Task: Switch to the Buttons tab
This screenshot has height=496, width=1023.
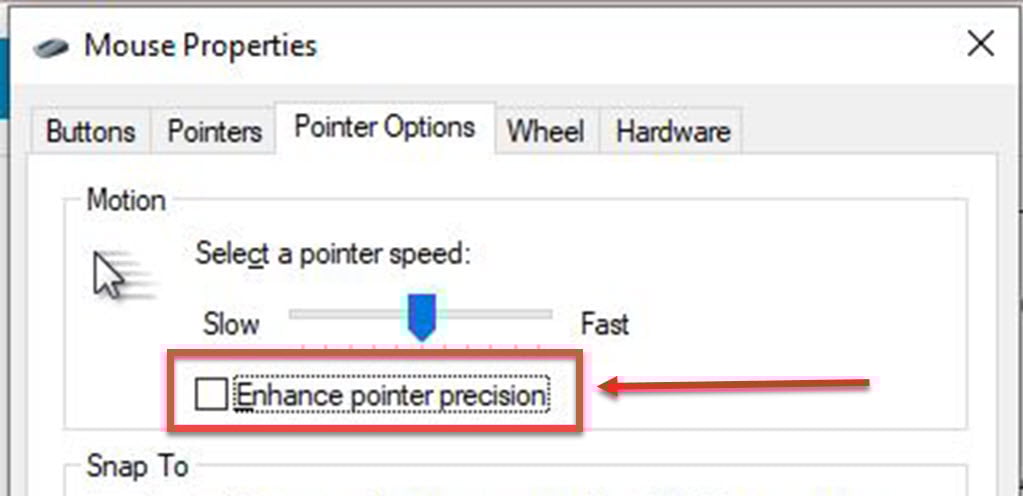Action: coord(91,132)
